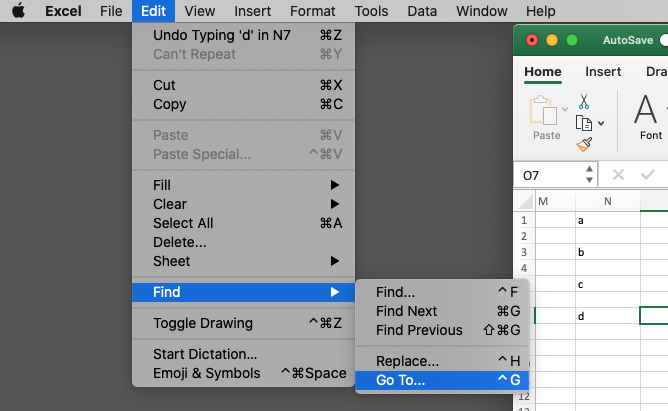Open the Apple menu
Screen dimensions: 668x411
pyautogui.click(x=18, y=11)
